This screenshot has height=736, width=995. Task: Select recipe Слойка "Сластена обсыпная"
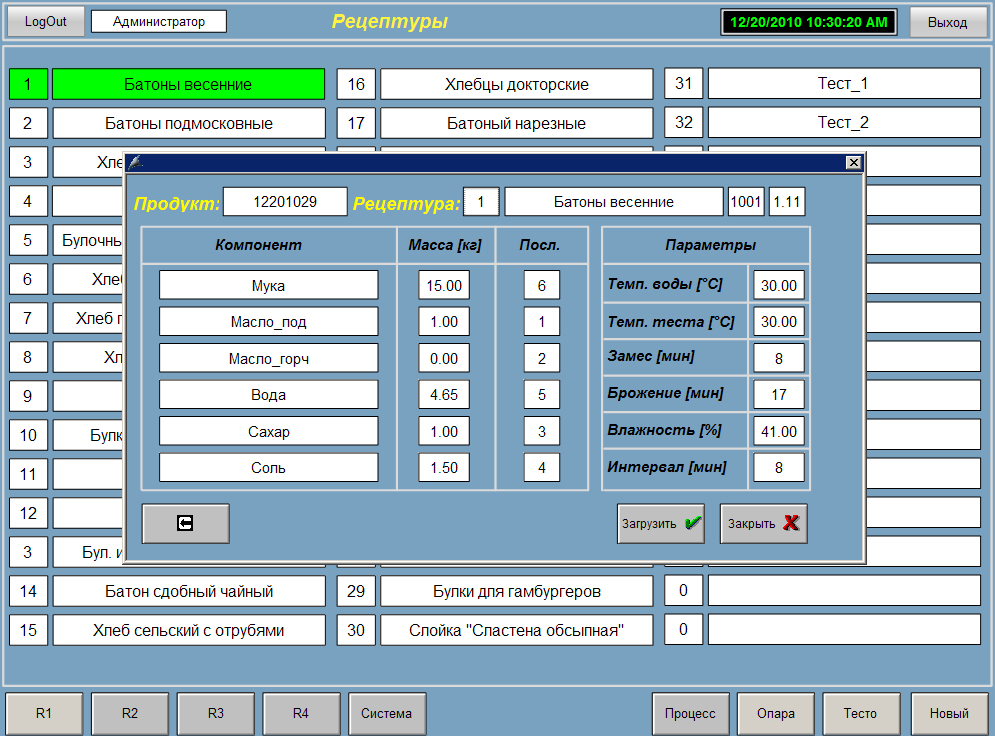[x=517, y=630]
